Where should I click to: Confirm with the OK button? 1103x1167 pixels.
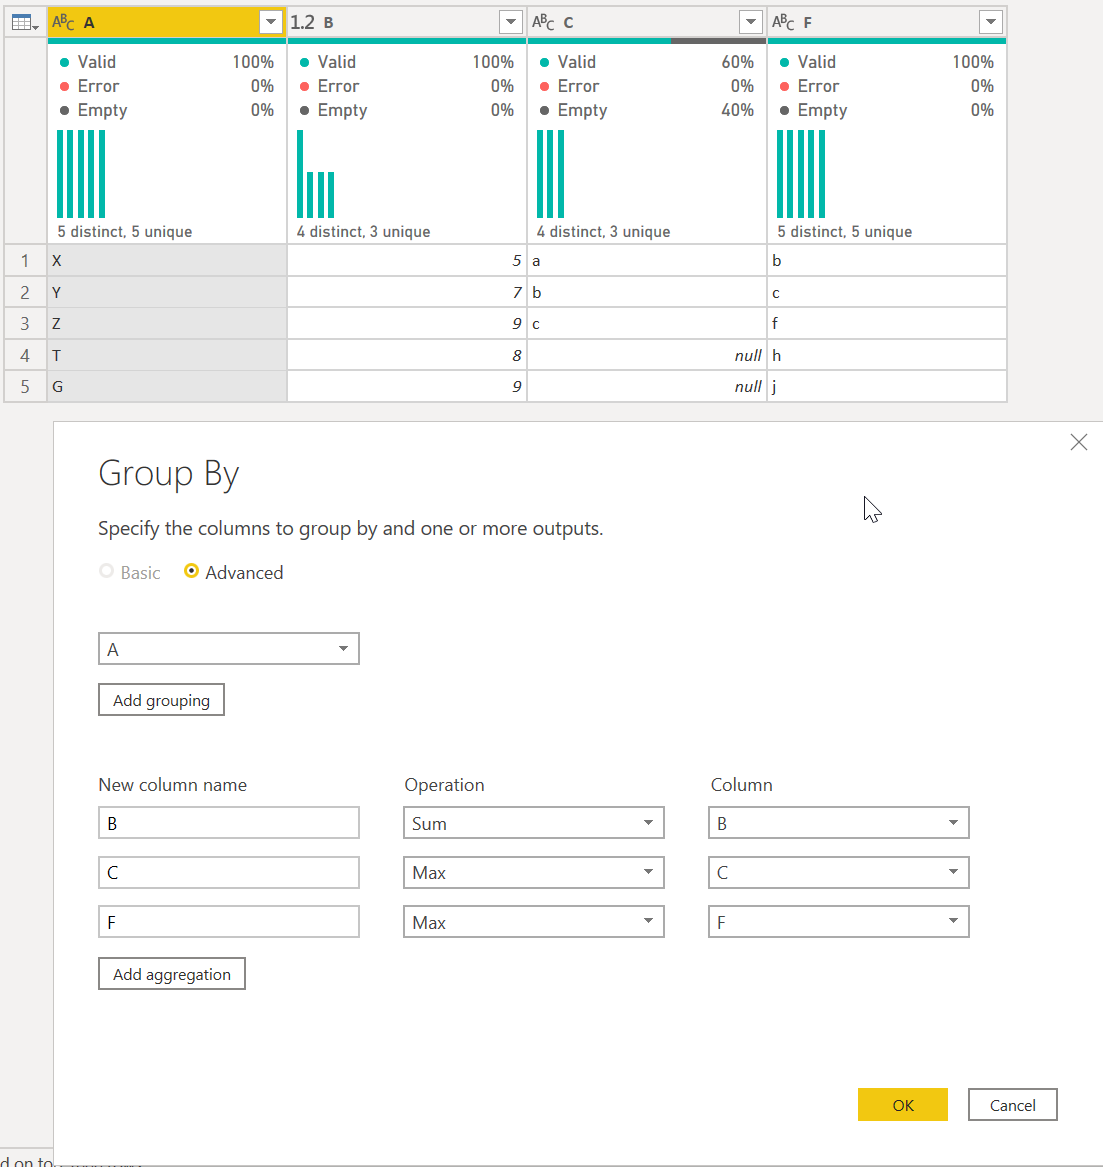pos(903,1104)
